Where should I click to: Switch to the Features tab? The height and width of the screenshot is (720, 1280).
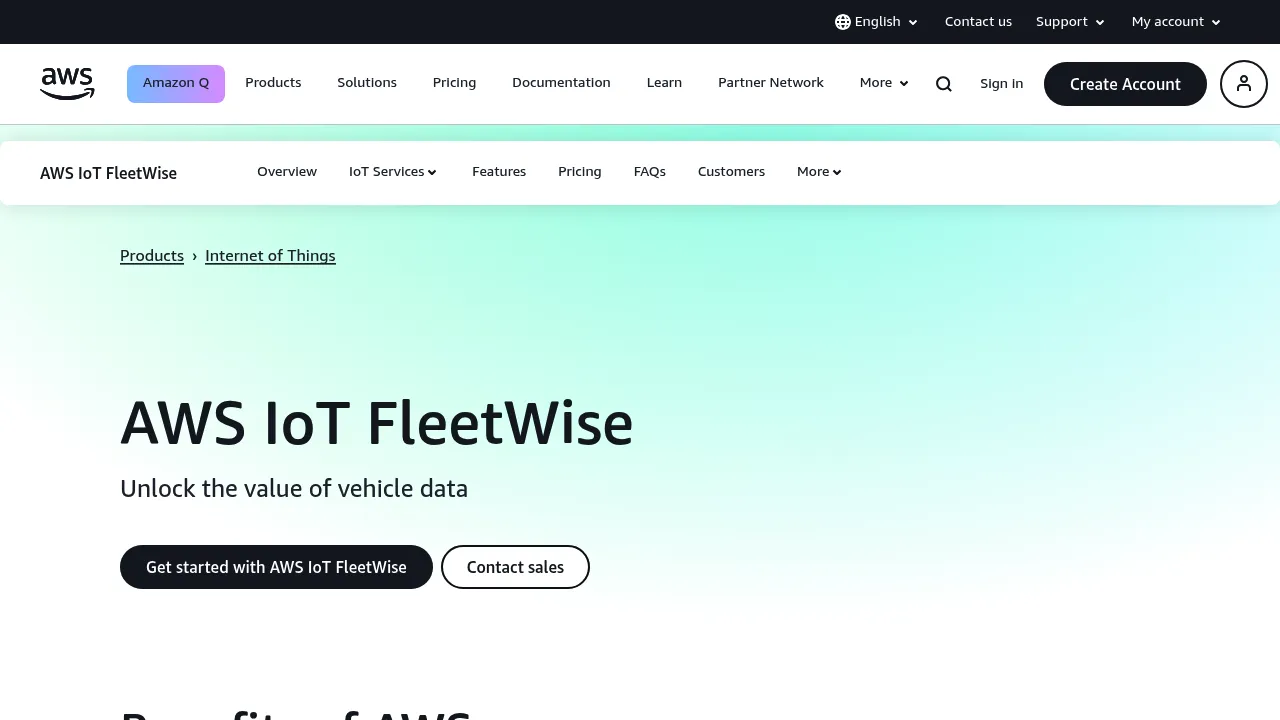[x=499, y=172]
